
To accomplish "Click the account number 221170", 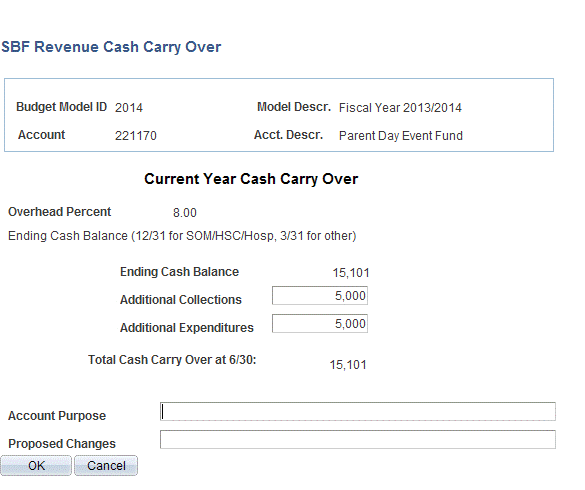I will [136, 135].
